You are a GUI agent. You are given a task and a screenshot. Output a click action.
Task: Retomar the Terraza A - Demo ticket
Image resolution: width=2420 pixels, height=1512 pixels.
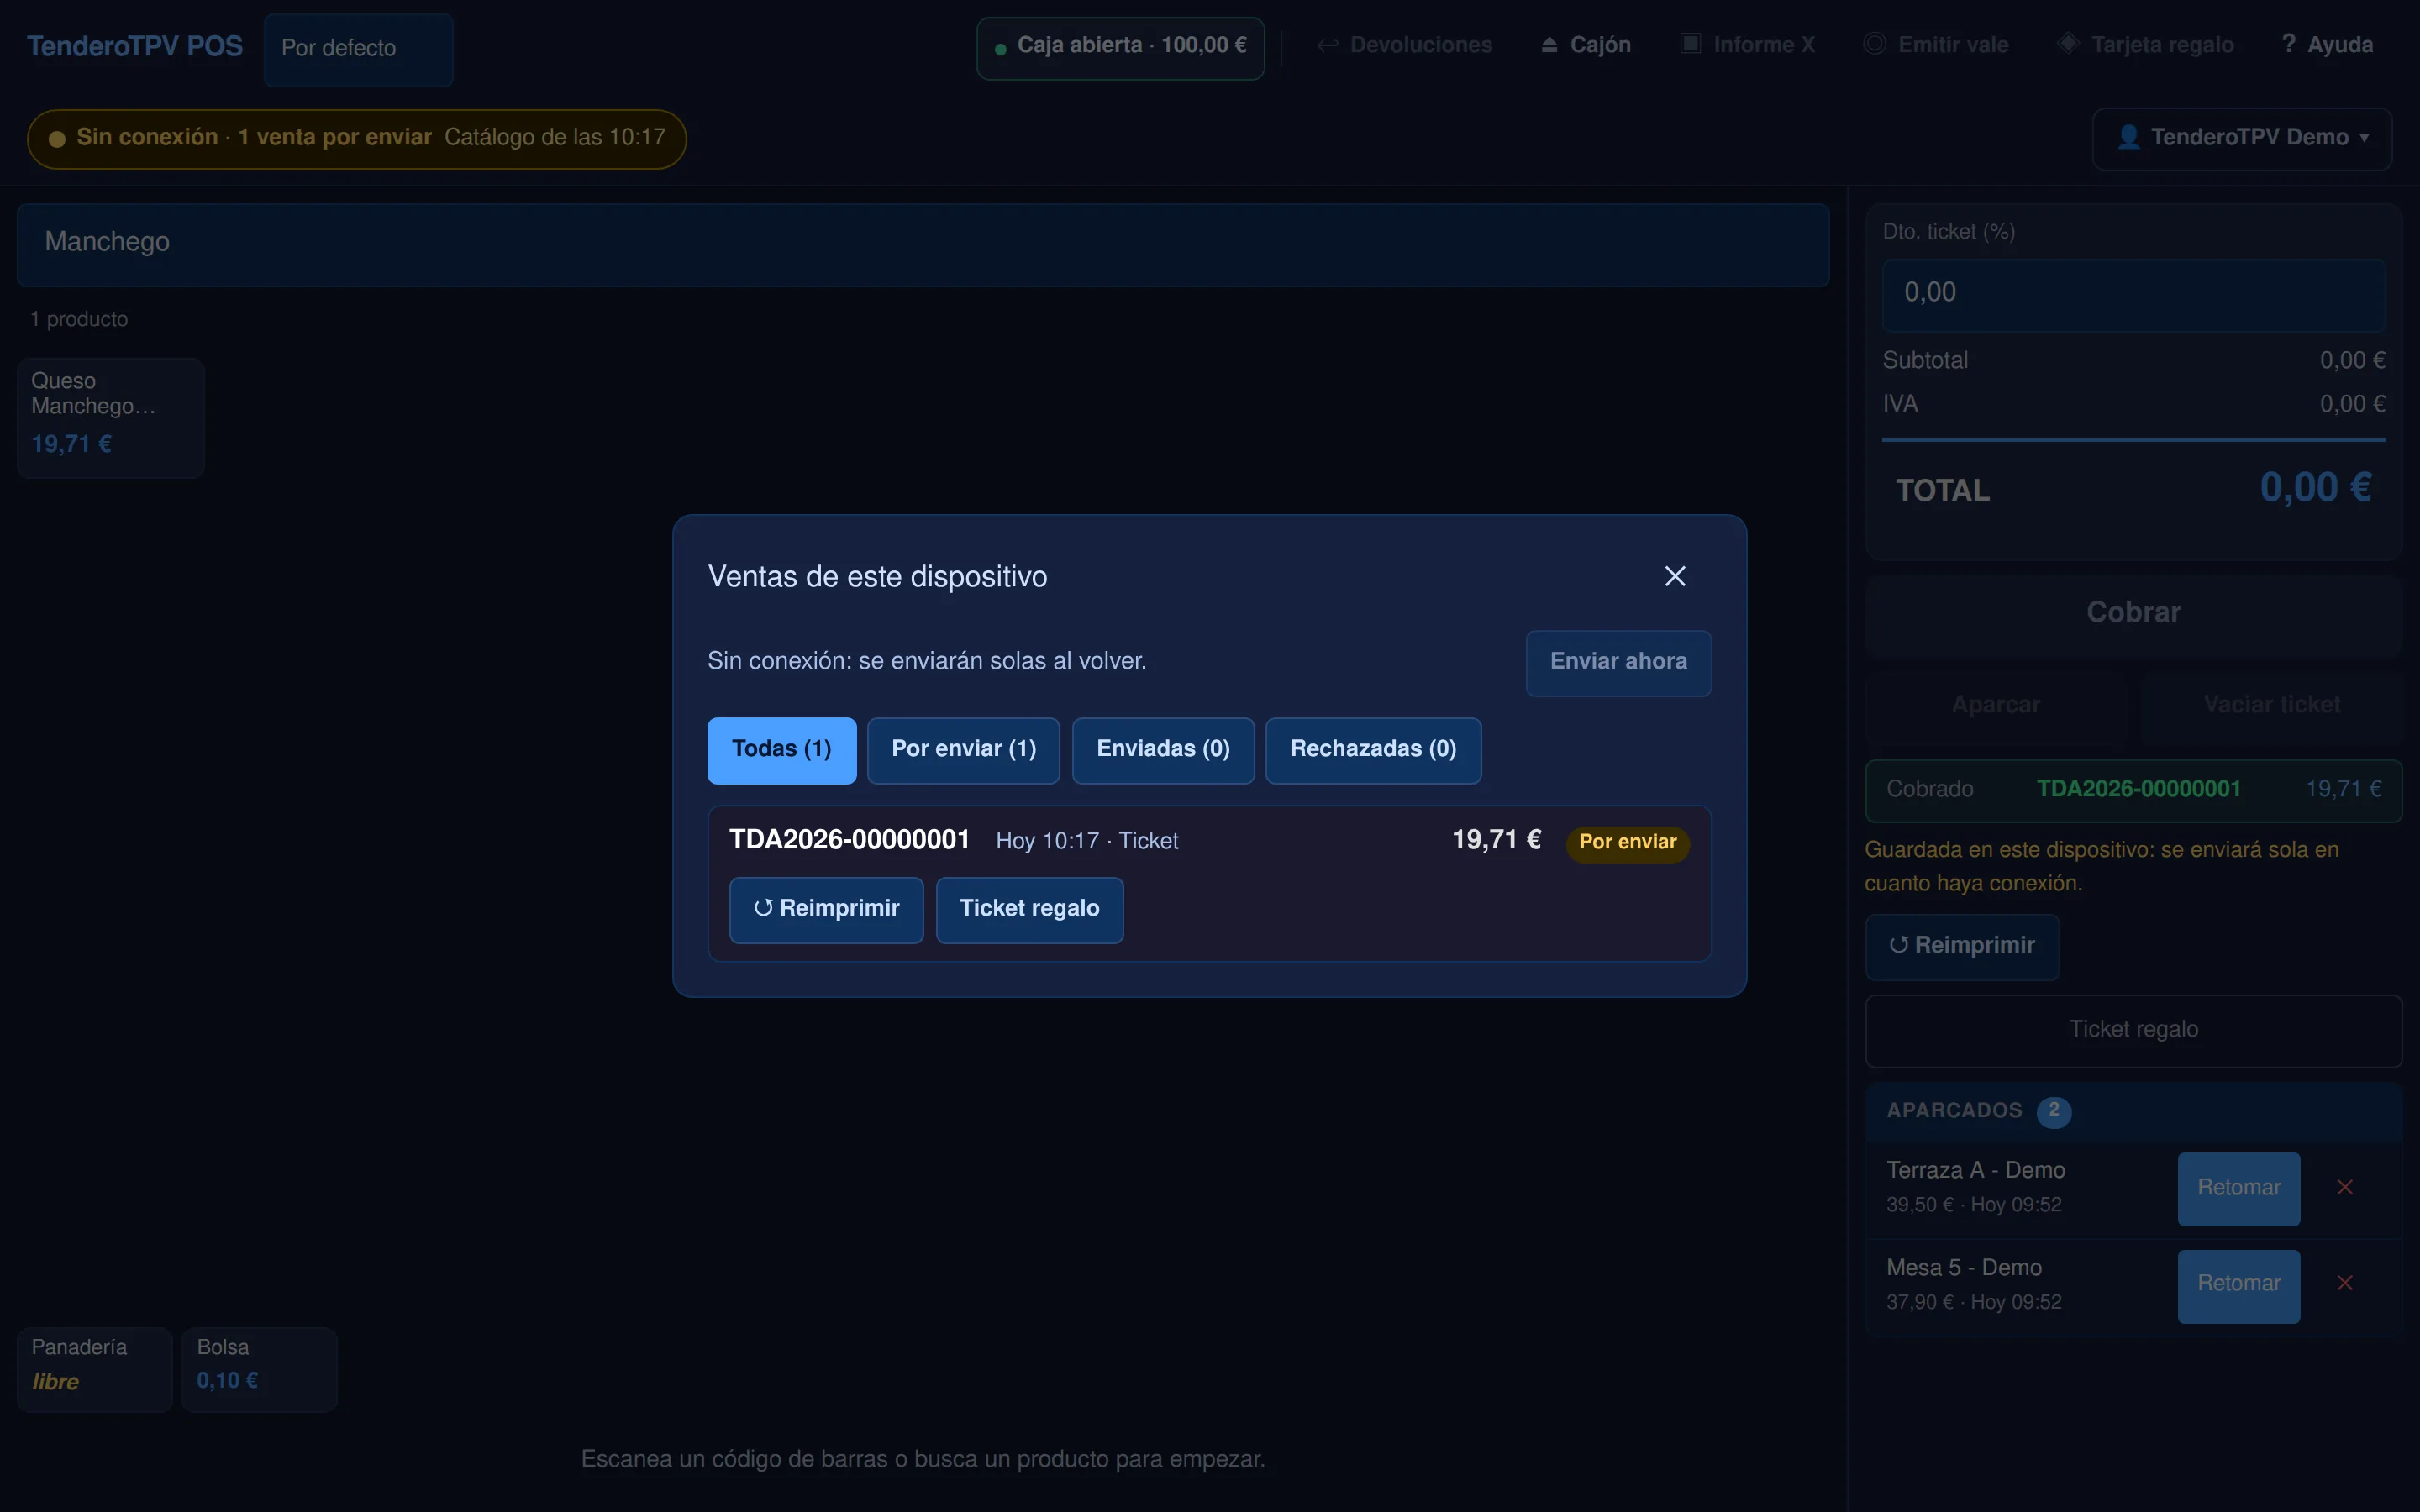point(2238,1189)
